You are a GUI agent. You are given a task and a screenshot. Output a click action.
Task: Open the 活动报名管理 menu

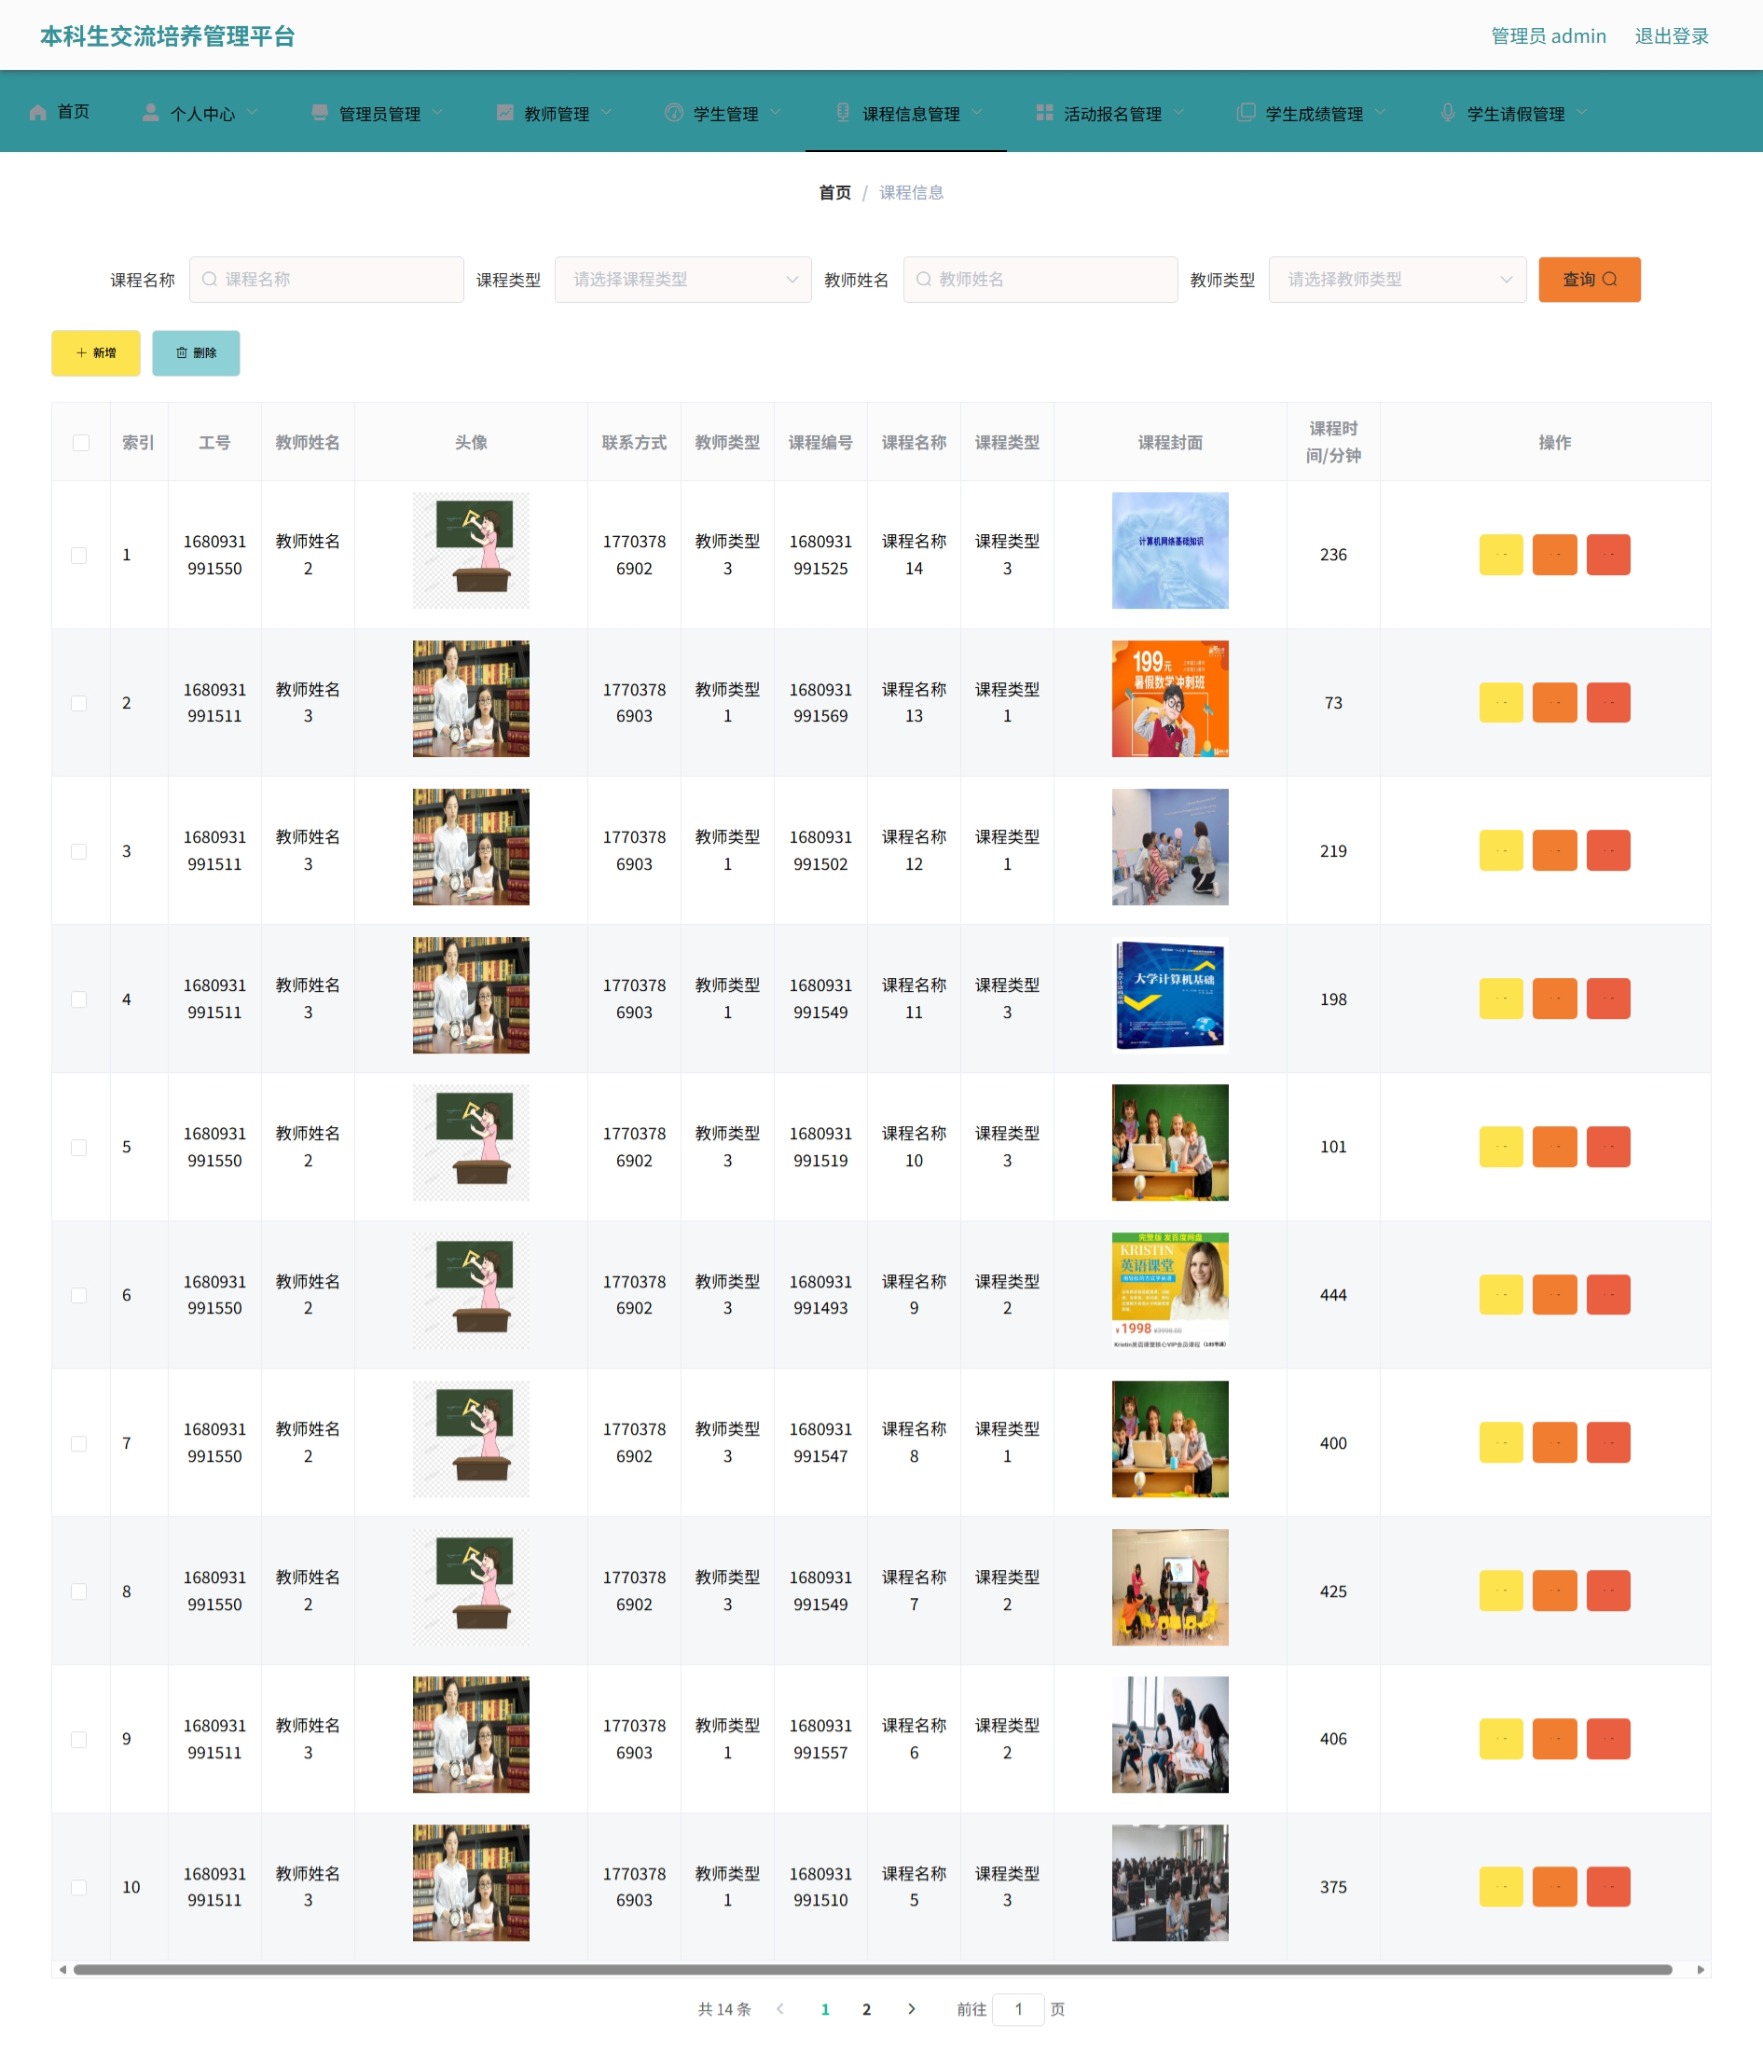point(1110,113)
